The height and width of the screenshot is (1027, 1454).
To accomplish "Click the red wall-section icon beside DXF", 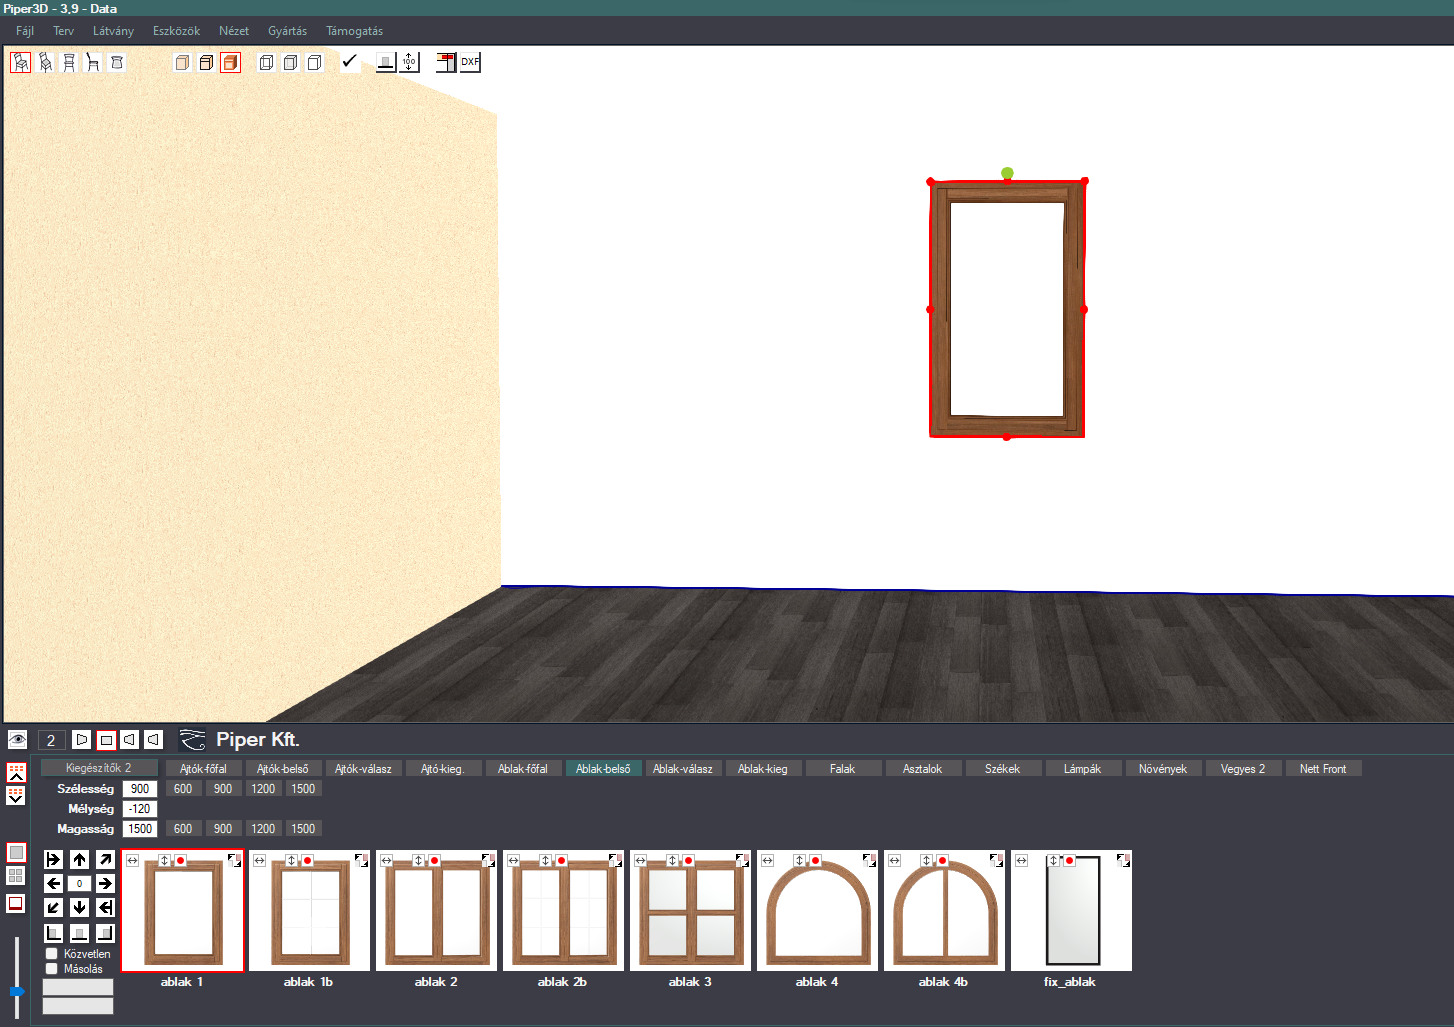I will point(446,62).
